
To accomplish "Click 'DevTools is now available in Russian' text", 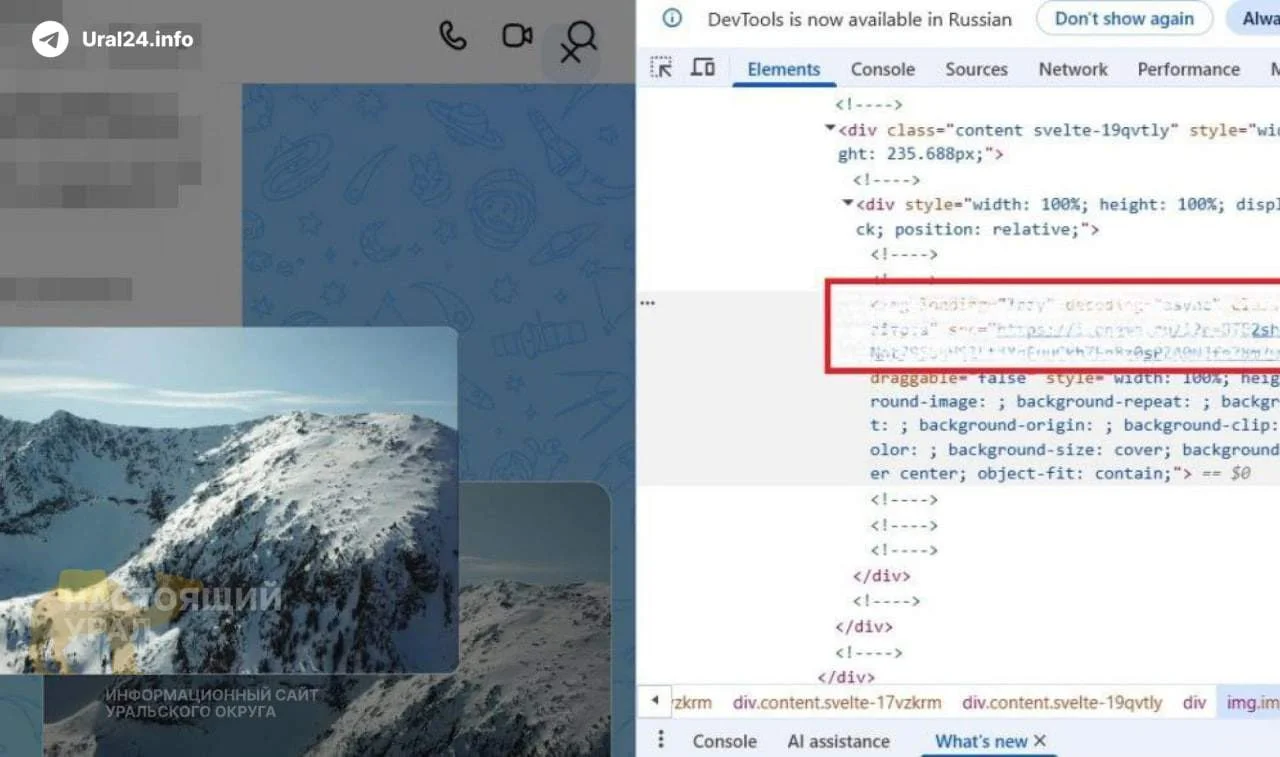I will [x=859, y=19].
